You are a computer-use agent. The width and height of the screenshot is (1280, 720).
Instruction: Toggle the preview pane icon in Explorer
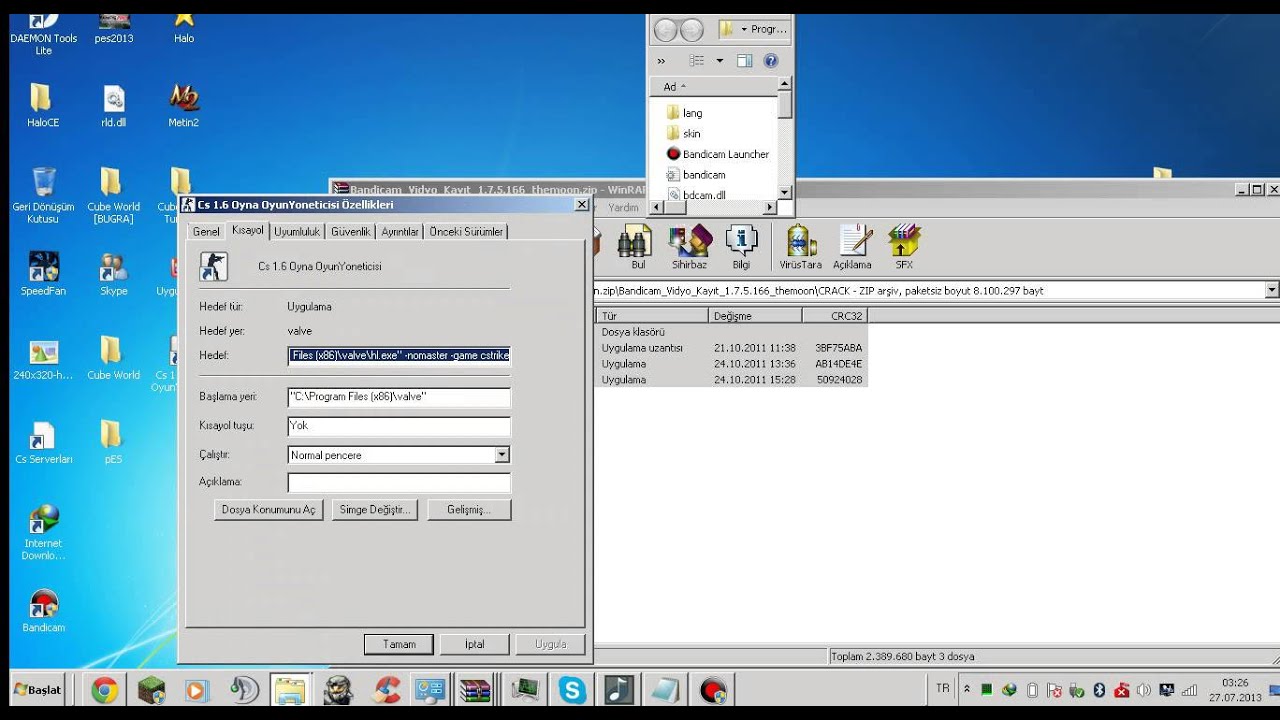coord(745,61)
